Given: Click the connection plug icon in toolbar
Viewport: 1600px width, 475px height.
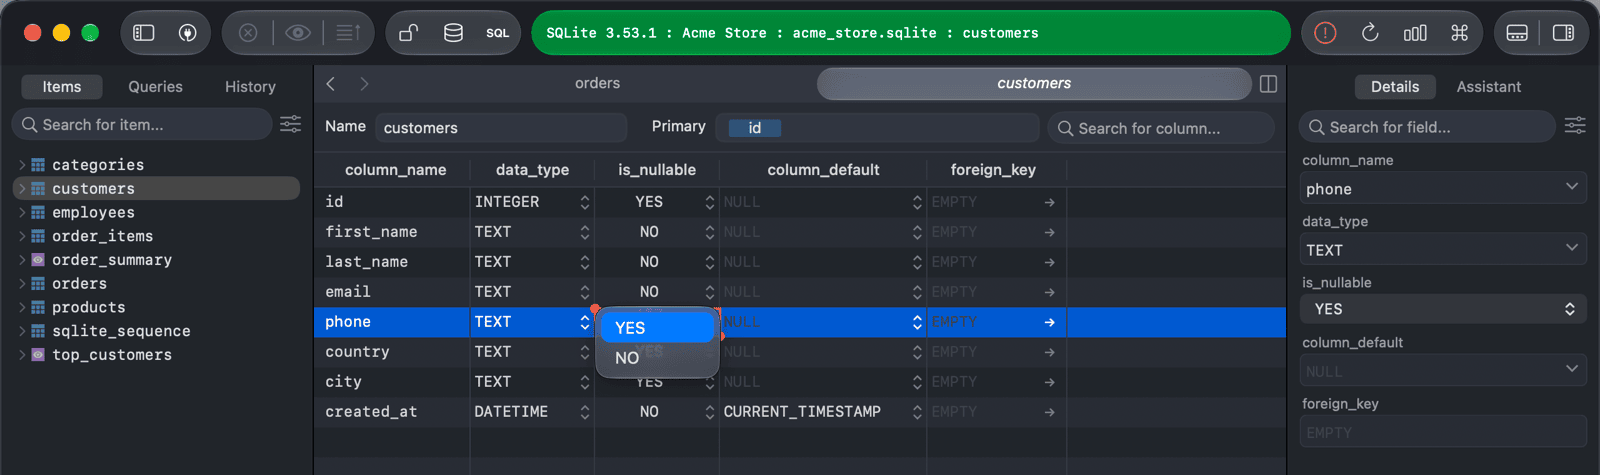Looking at the screenshot, I should pyautogui.click(x=187, y=33).
